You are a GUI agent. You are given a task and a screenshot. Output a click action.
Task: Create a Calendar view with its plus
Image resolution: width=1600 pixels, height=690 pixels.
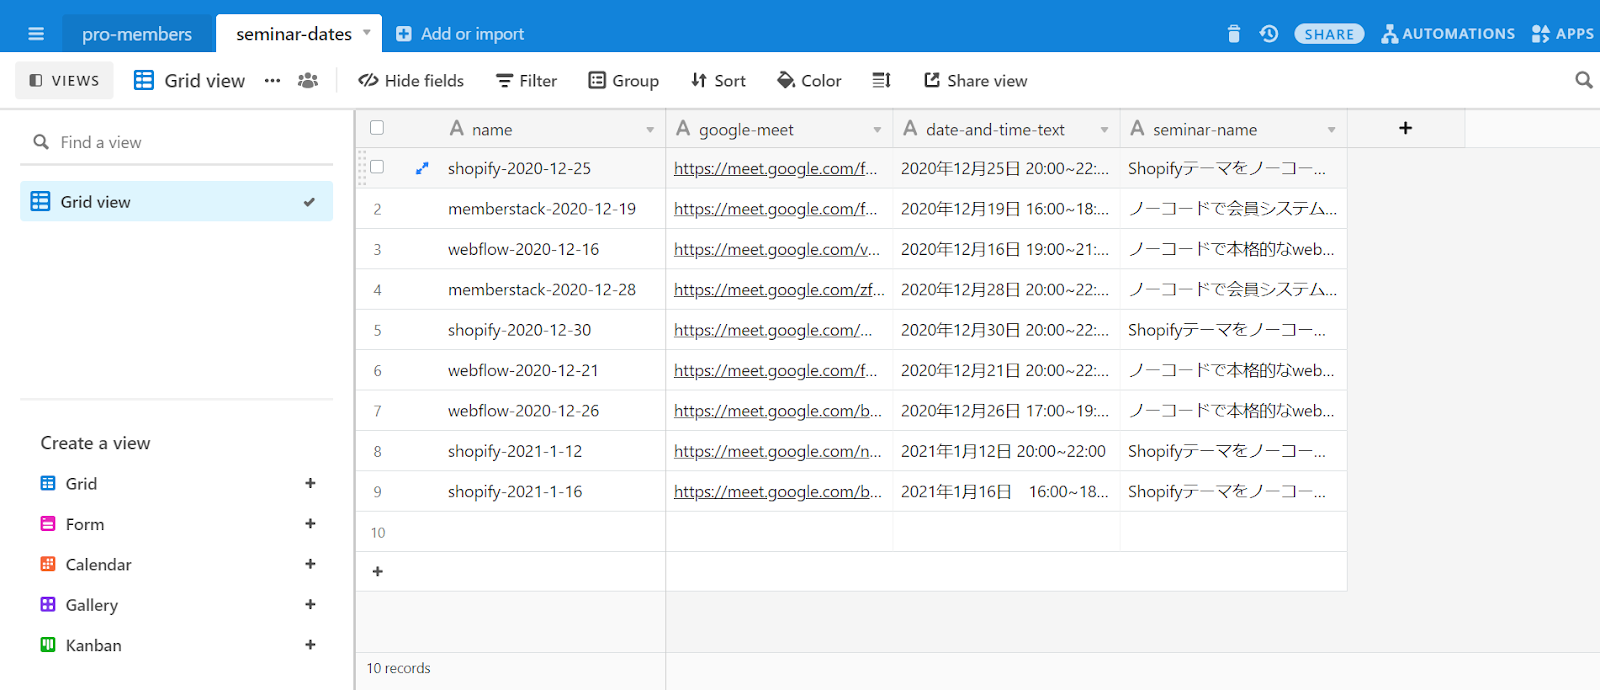coord(310,564)
